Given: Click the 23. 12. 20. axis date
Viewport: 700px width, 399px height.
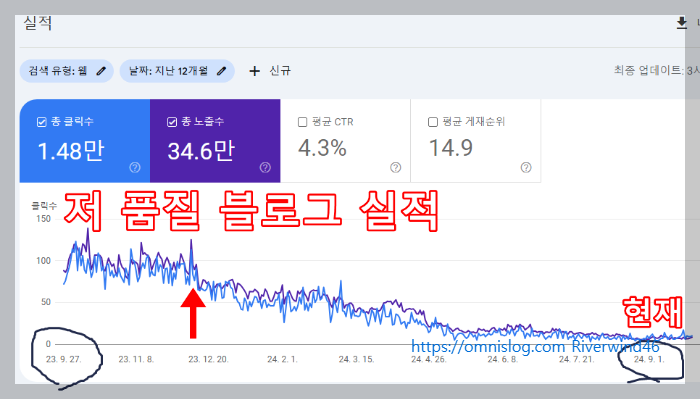Looking at the screenshot, I should click(x=208, y=359).
